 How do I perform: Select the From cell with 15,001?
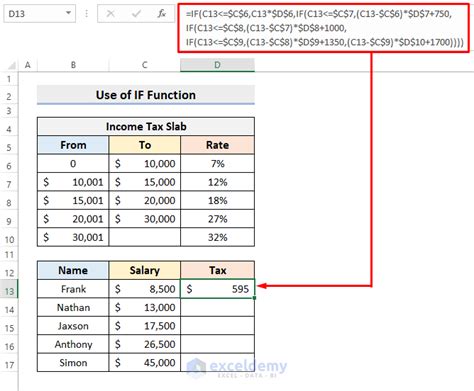73,200
